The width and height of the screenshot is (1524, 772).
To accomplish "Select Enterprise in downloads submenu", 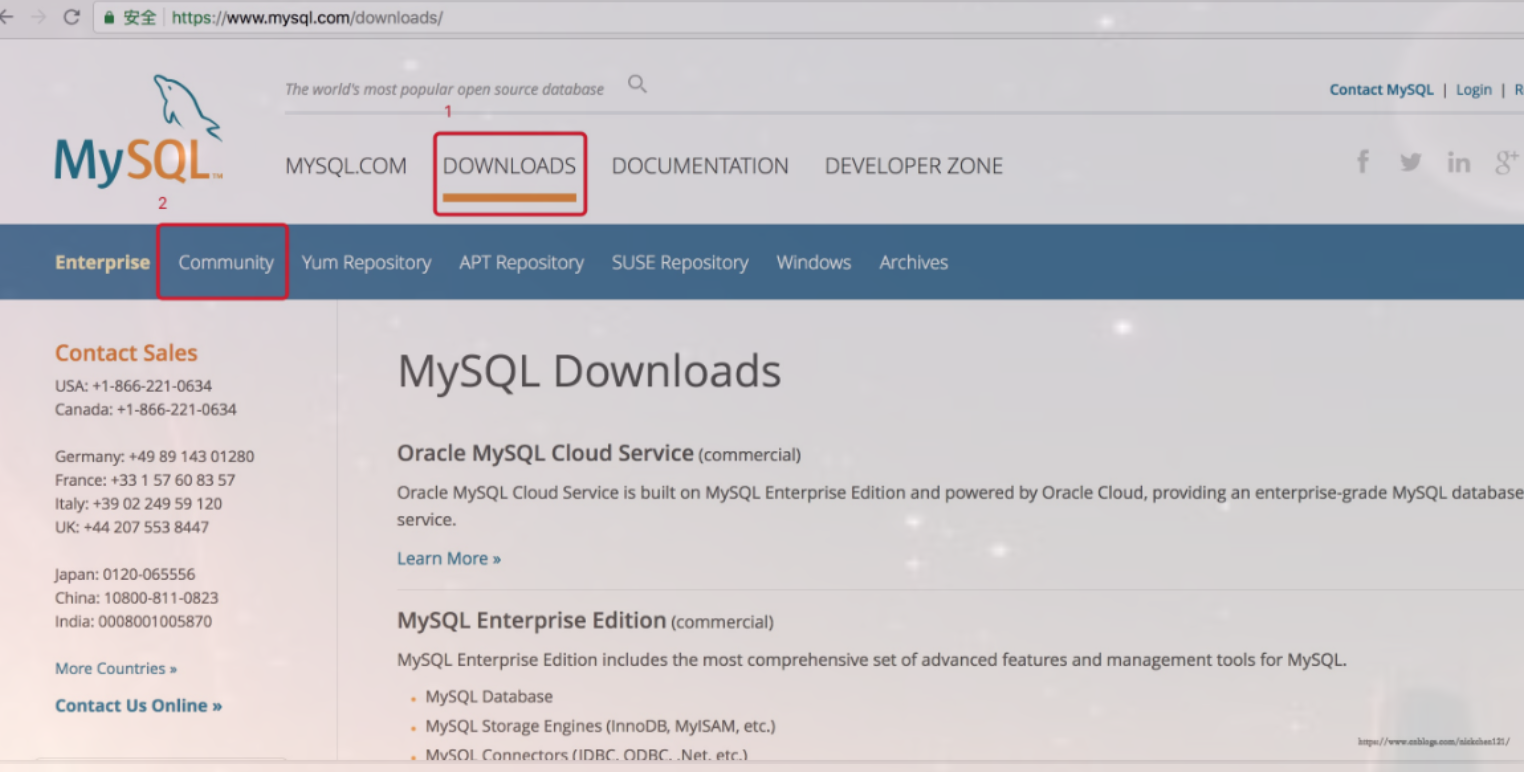I will point(102,262).
